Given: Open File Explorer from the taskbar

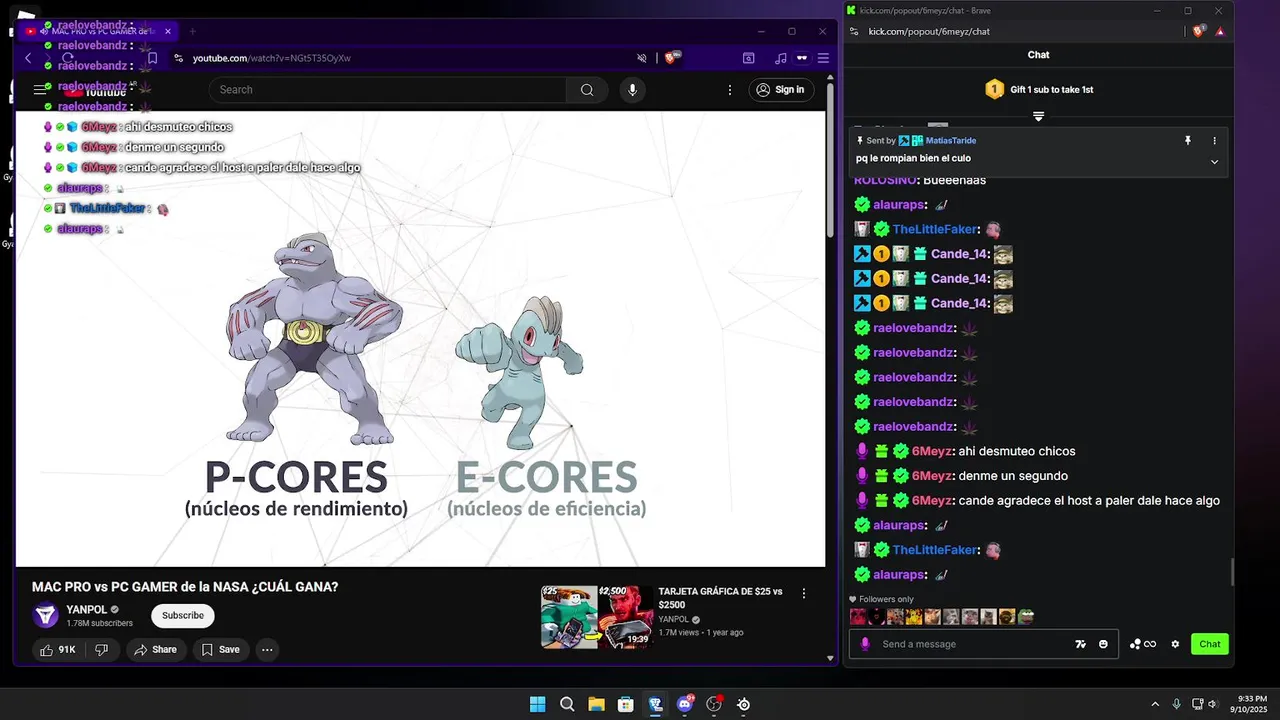Looking at the screenshot, I should pos(596,704).
